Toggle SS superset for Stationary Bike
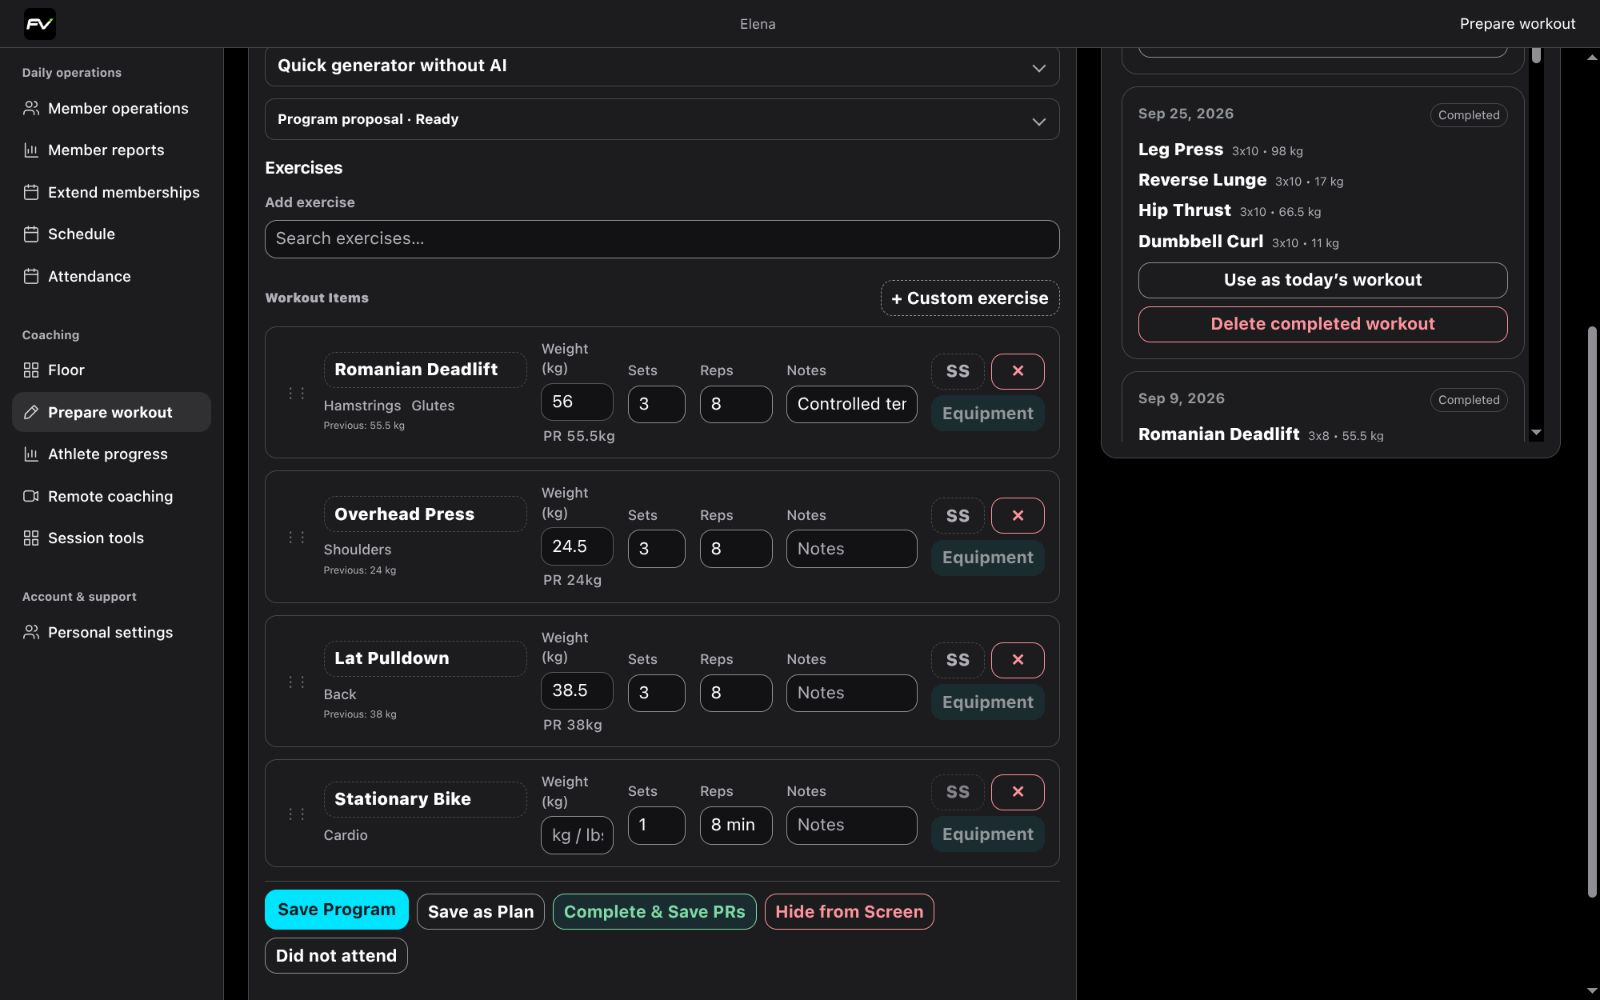 tap(958, 792)
